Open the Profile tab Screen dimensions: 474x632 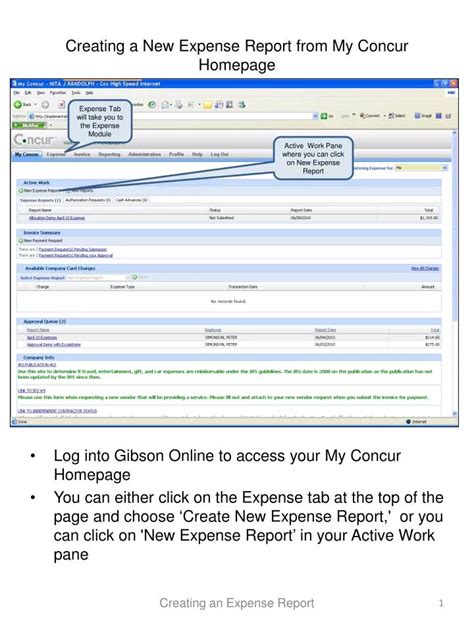point(176,154)
